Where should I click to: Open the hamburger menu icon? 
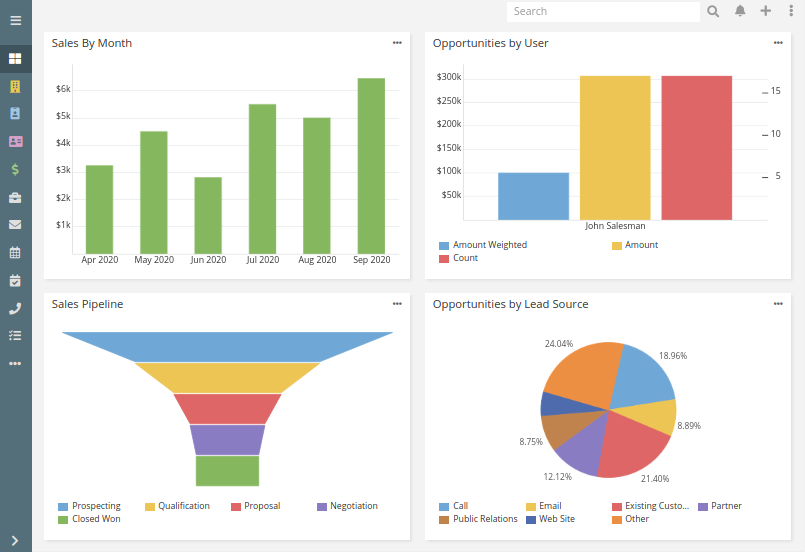click(x=15, y=21)
